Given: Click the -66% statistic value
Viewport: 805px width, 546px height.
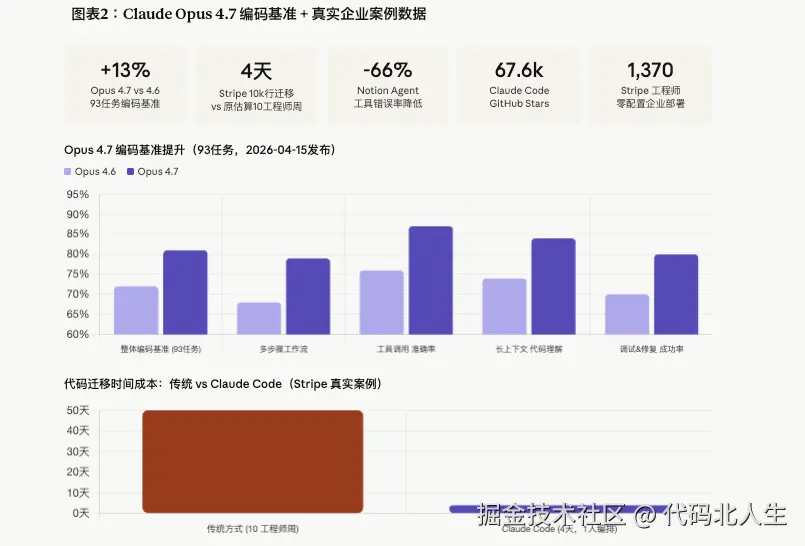Looking at the screenshot, I should 388,70.
